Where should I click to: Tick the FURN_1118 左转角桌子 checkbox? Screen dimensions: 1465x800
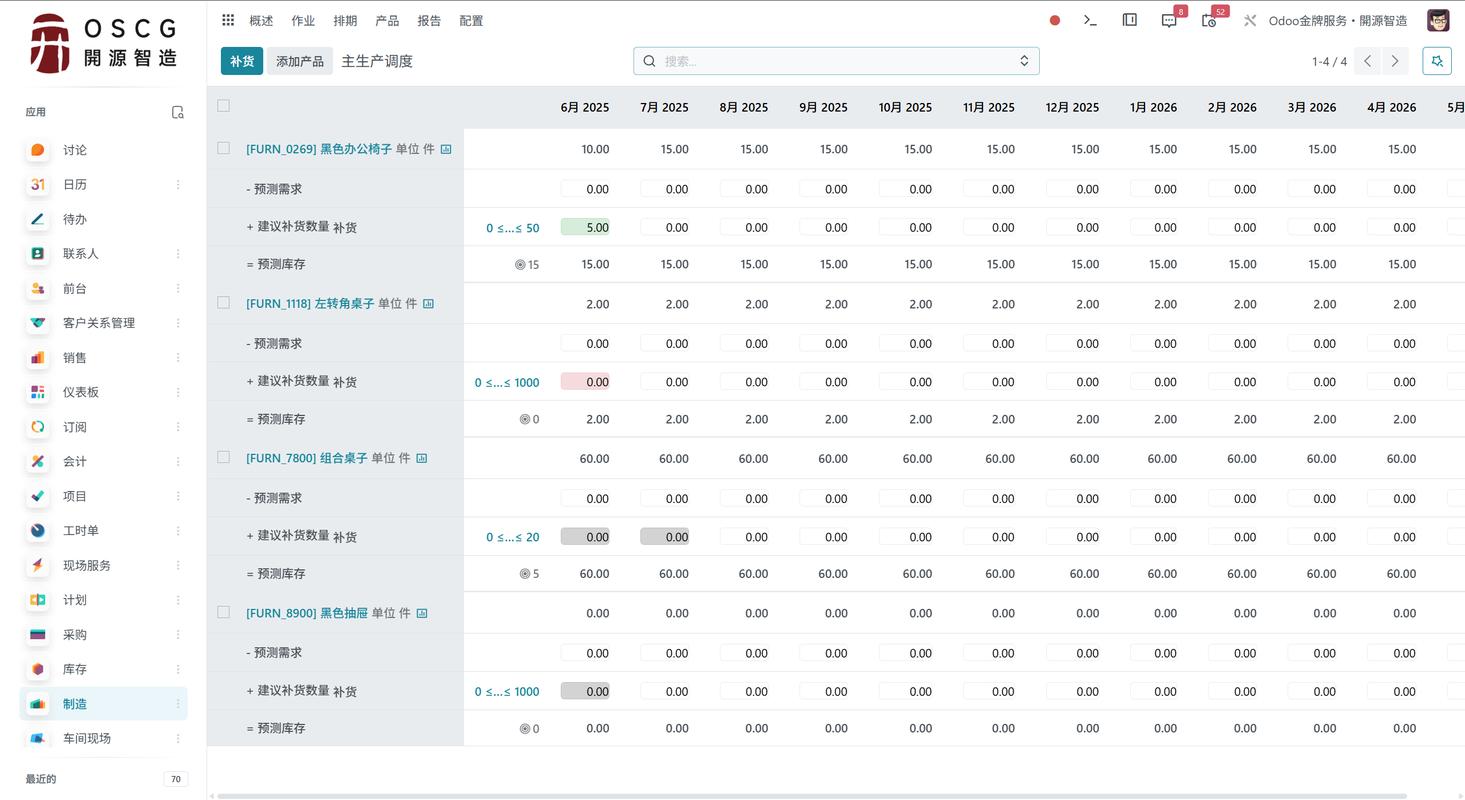pyautogui.click(x=223, y=303)
